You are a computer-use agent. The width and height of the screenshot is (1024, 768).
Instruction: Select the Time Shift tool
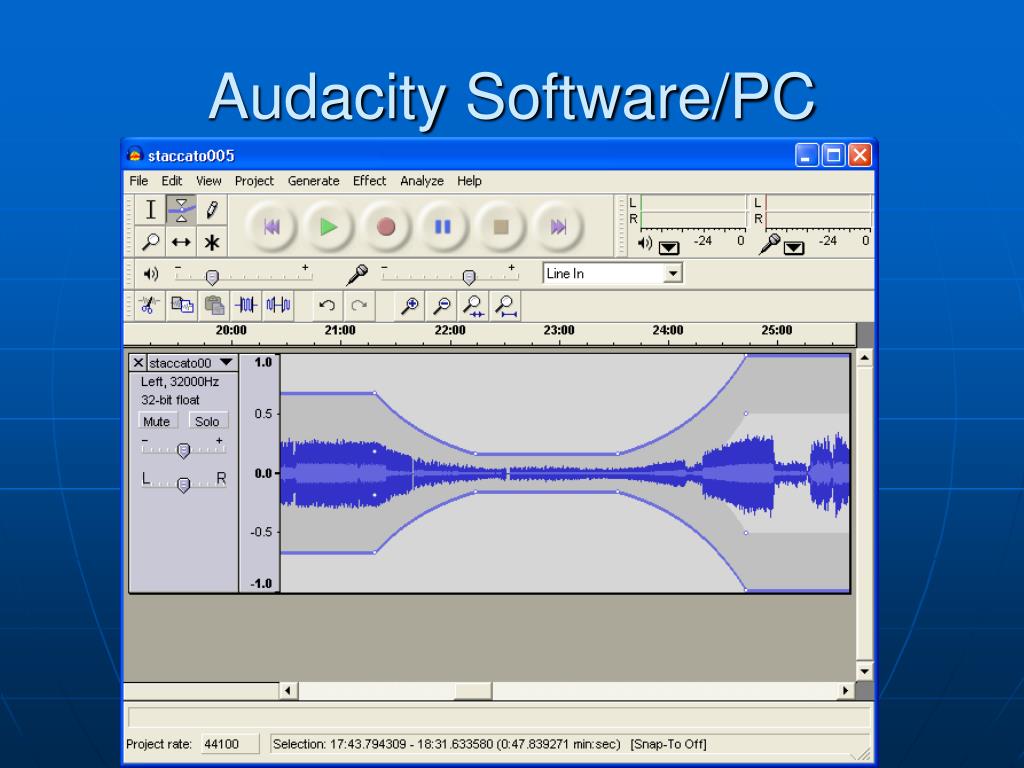181,242
